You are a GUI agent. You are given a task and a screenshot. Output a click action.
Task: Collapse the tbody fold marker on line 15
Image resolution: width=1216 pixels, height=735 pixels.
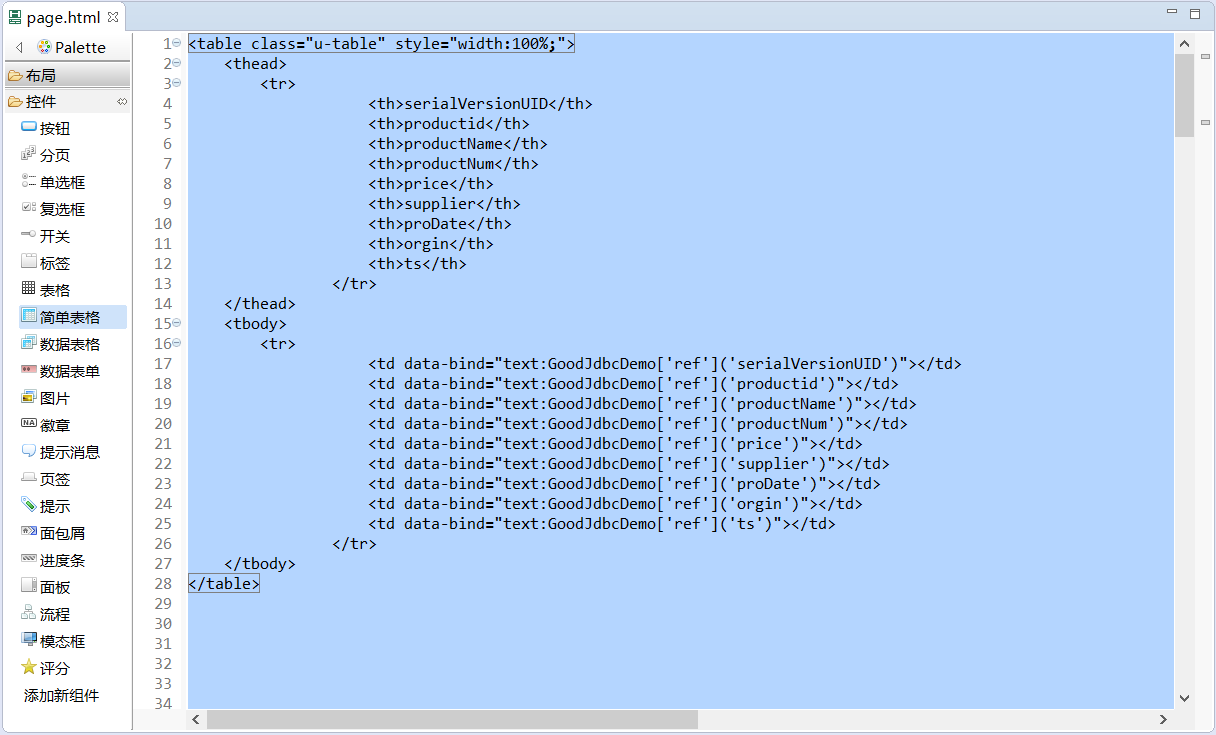point(177,323)
